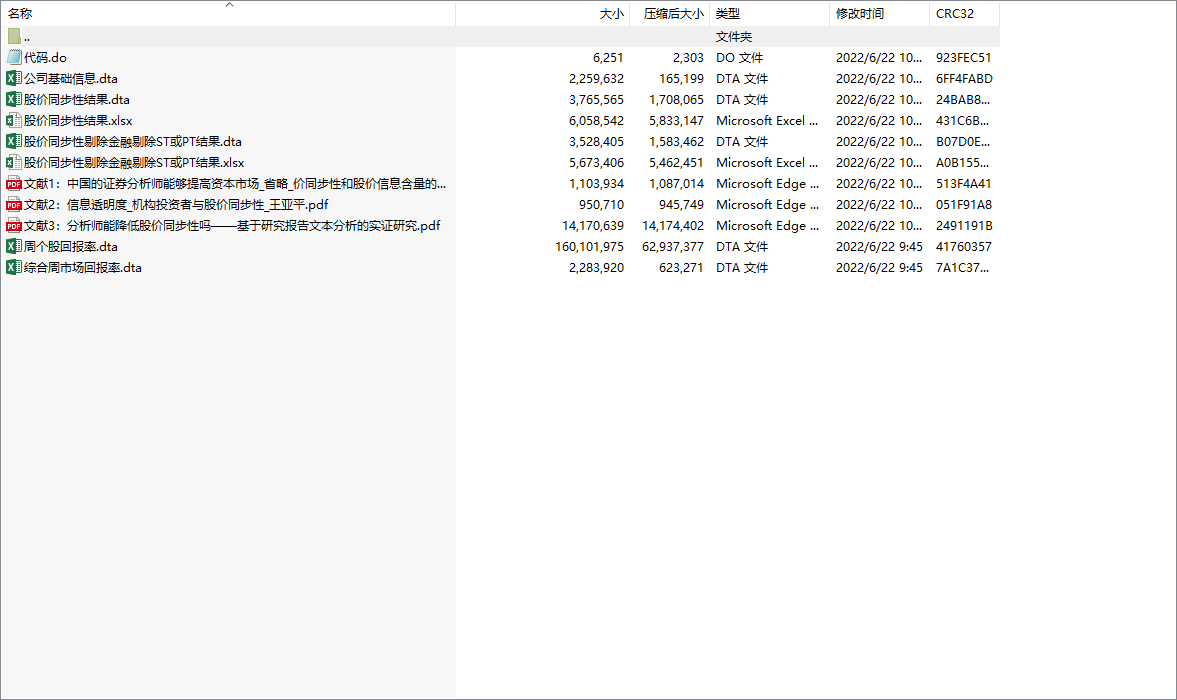This screenshot has width=1177, height=700.
Task: Click the 文件夹 type cell
Action: click(x=733, y=37)
